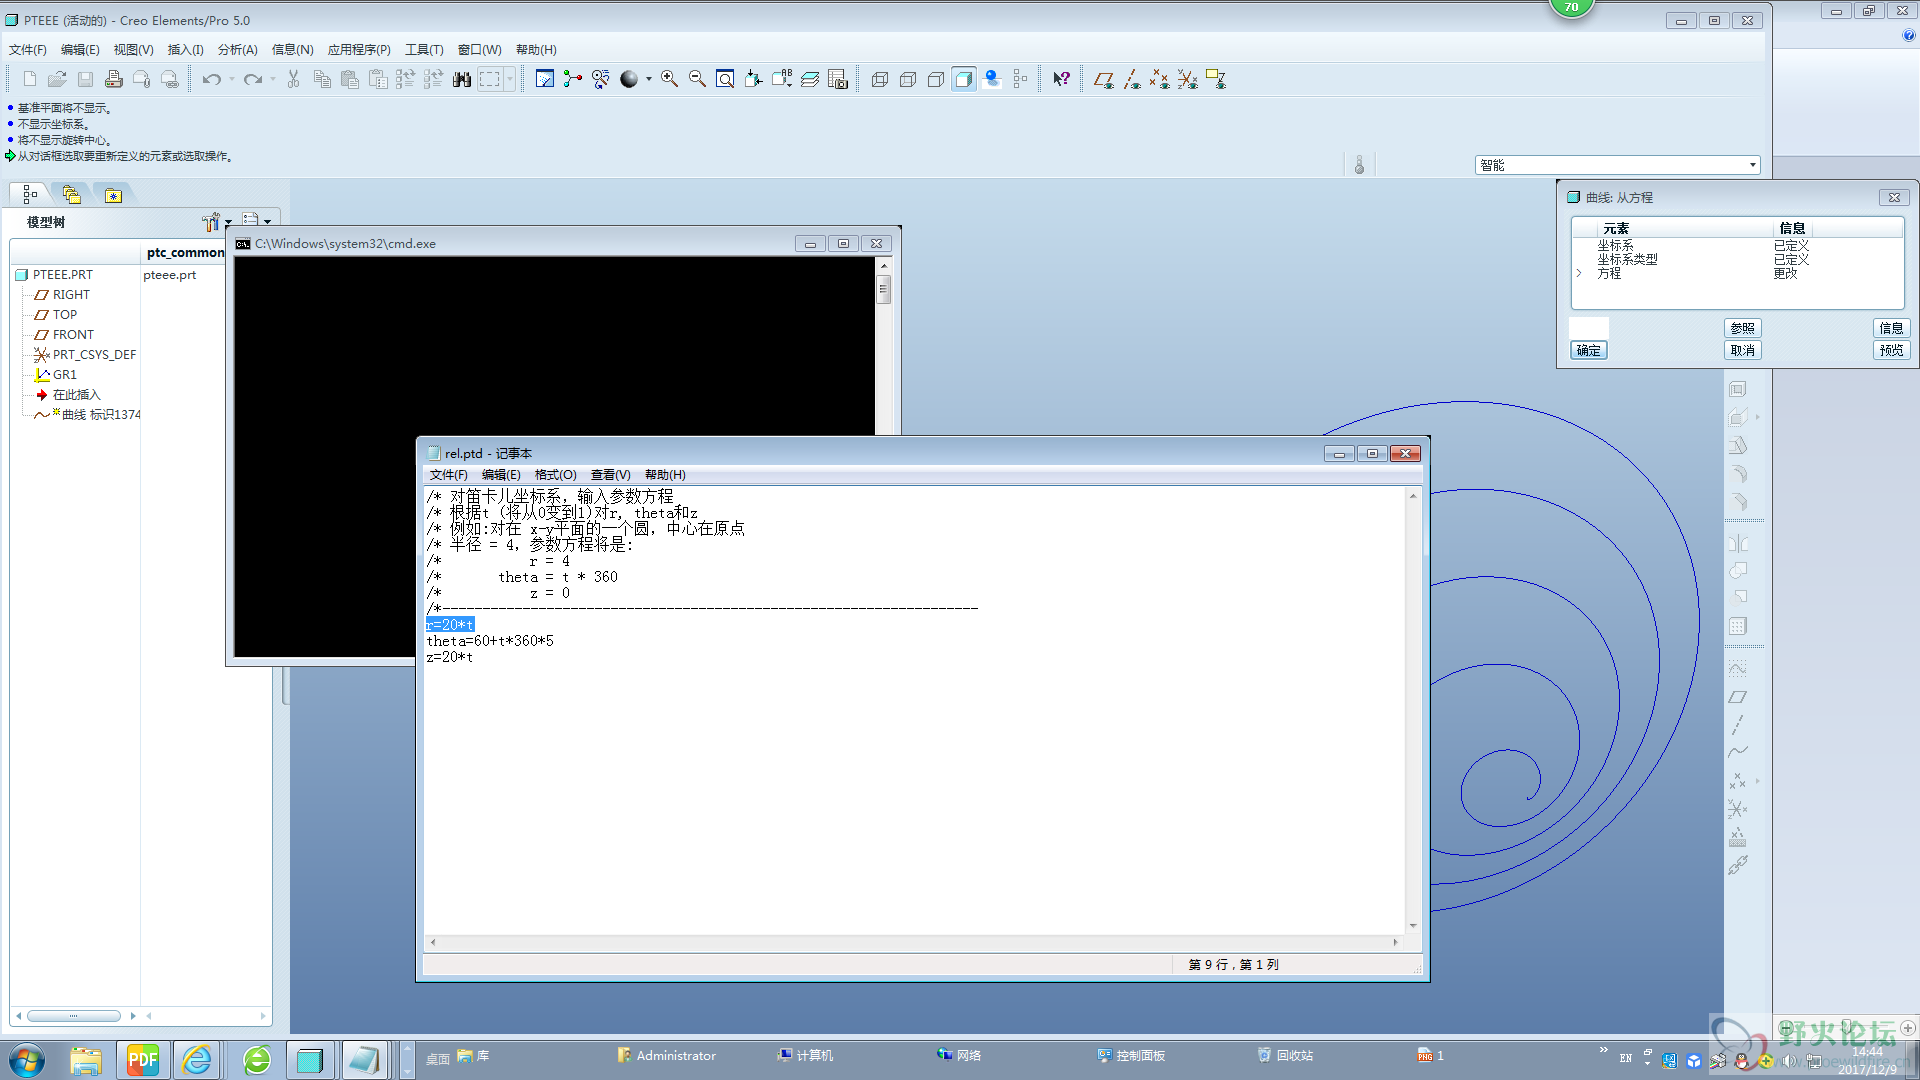Switch to the Favorites tab icon
1920x1080 pixels.
[x=113, y=195]
